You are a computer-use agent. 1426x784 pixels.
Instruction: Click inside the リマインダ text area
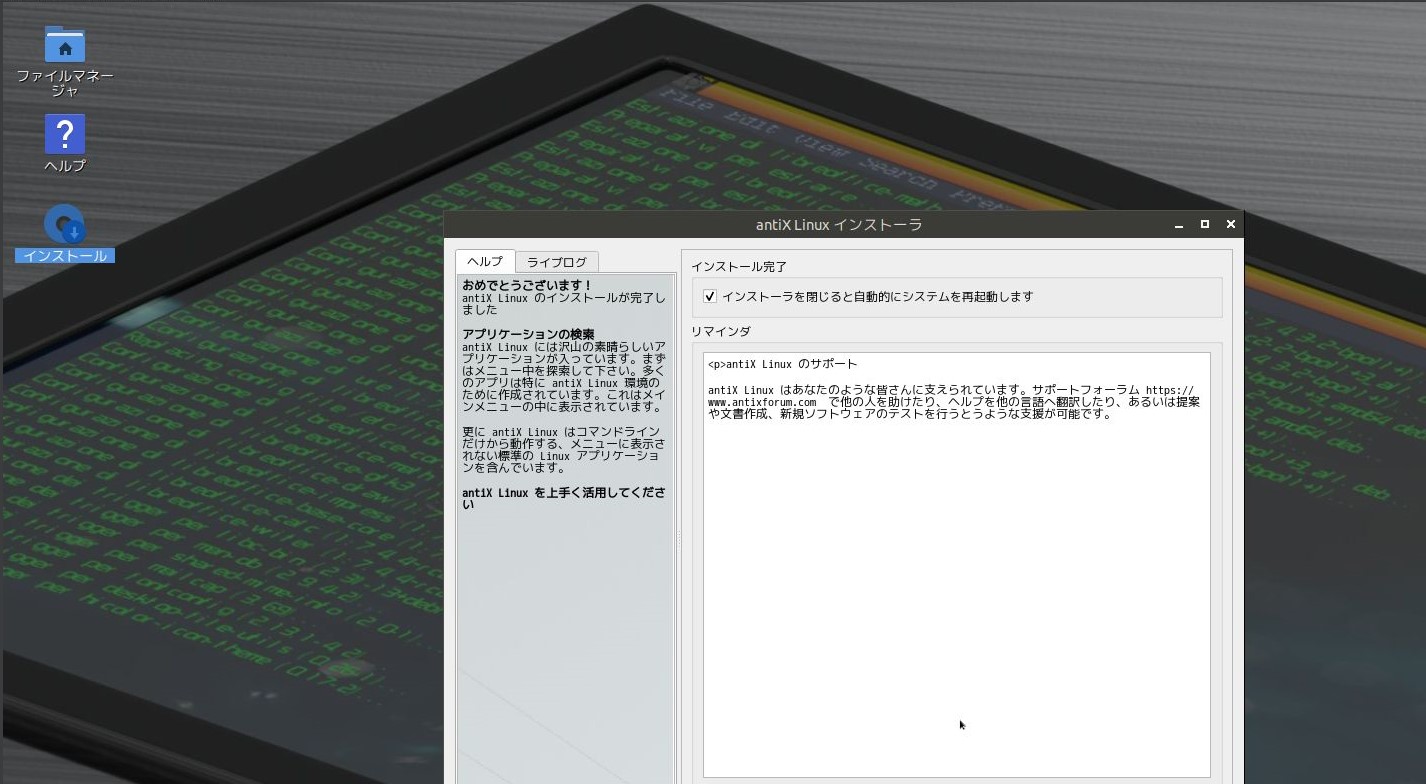click(957, 564)
